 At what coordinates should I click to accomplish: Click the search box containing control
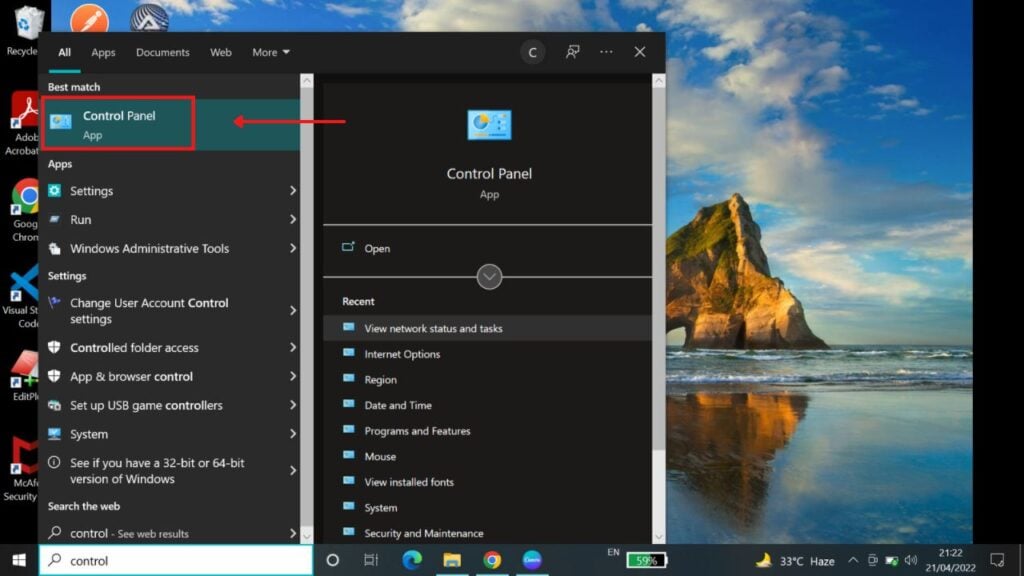coord(176,560)
